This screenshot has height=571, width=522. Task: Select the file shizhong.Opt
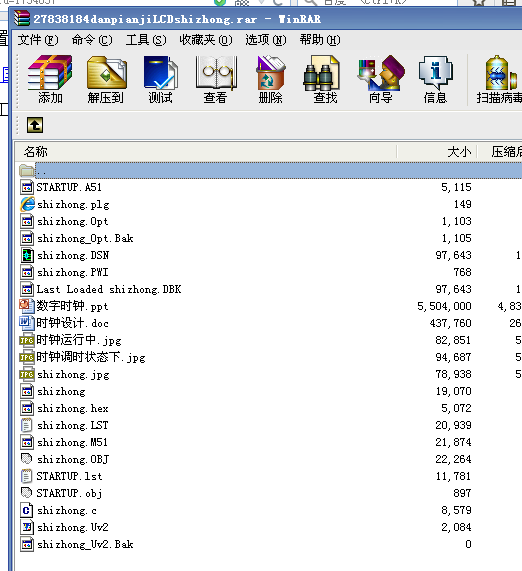point(72,221)
